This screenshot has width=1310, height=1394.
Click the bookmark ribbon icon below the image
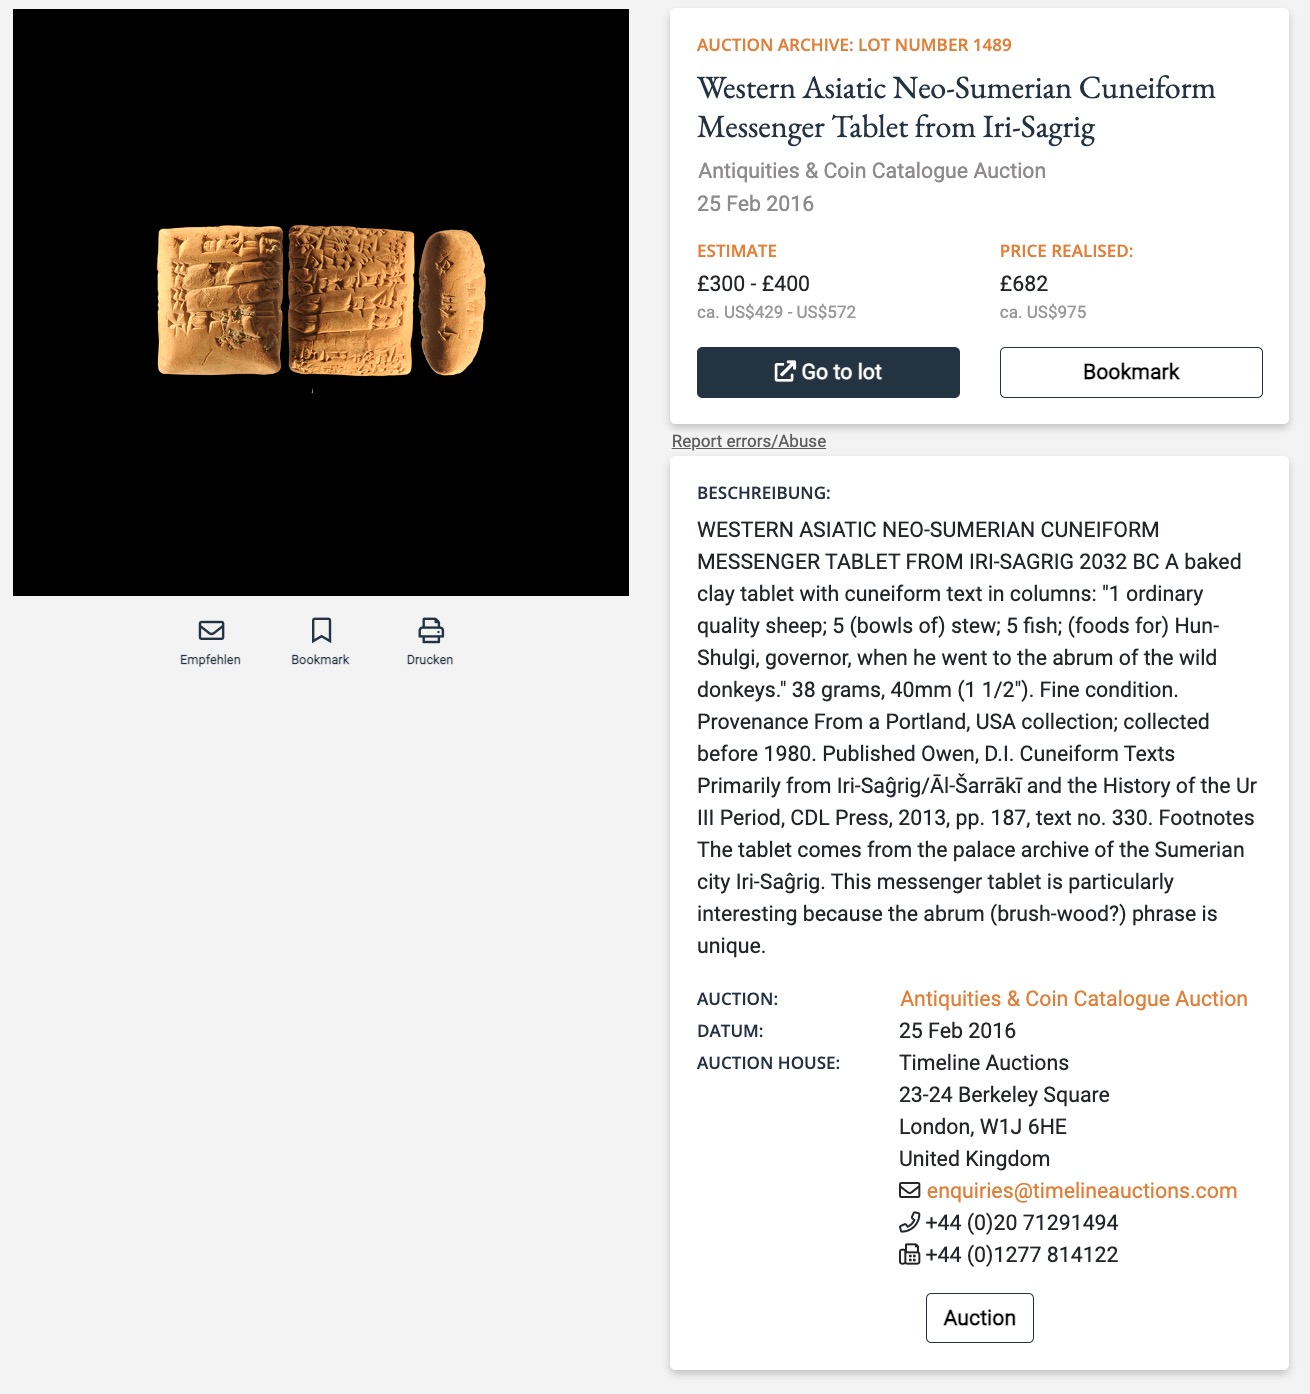pos(321,630)
